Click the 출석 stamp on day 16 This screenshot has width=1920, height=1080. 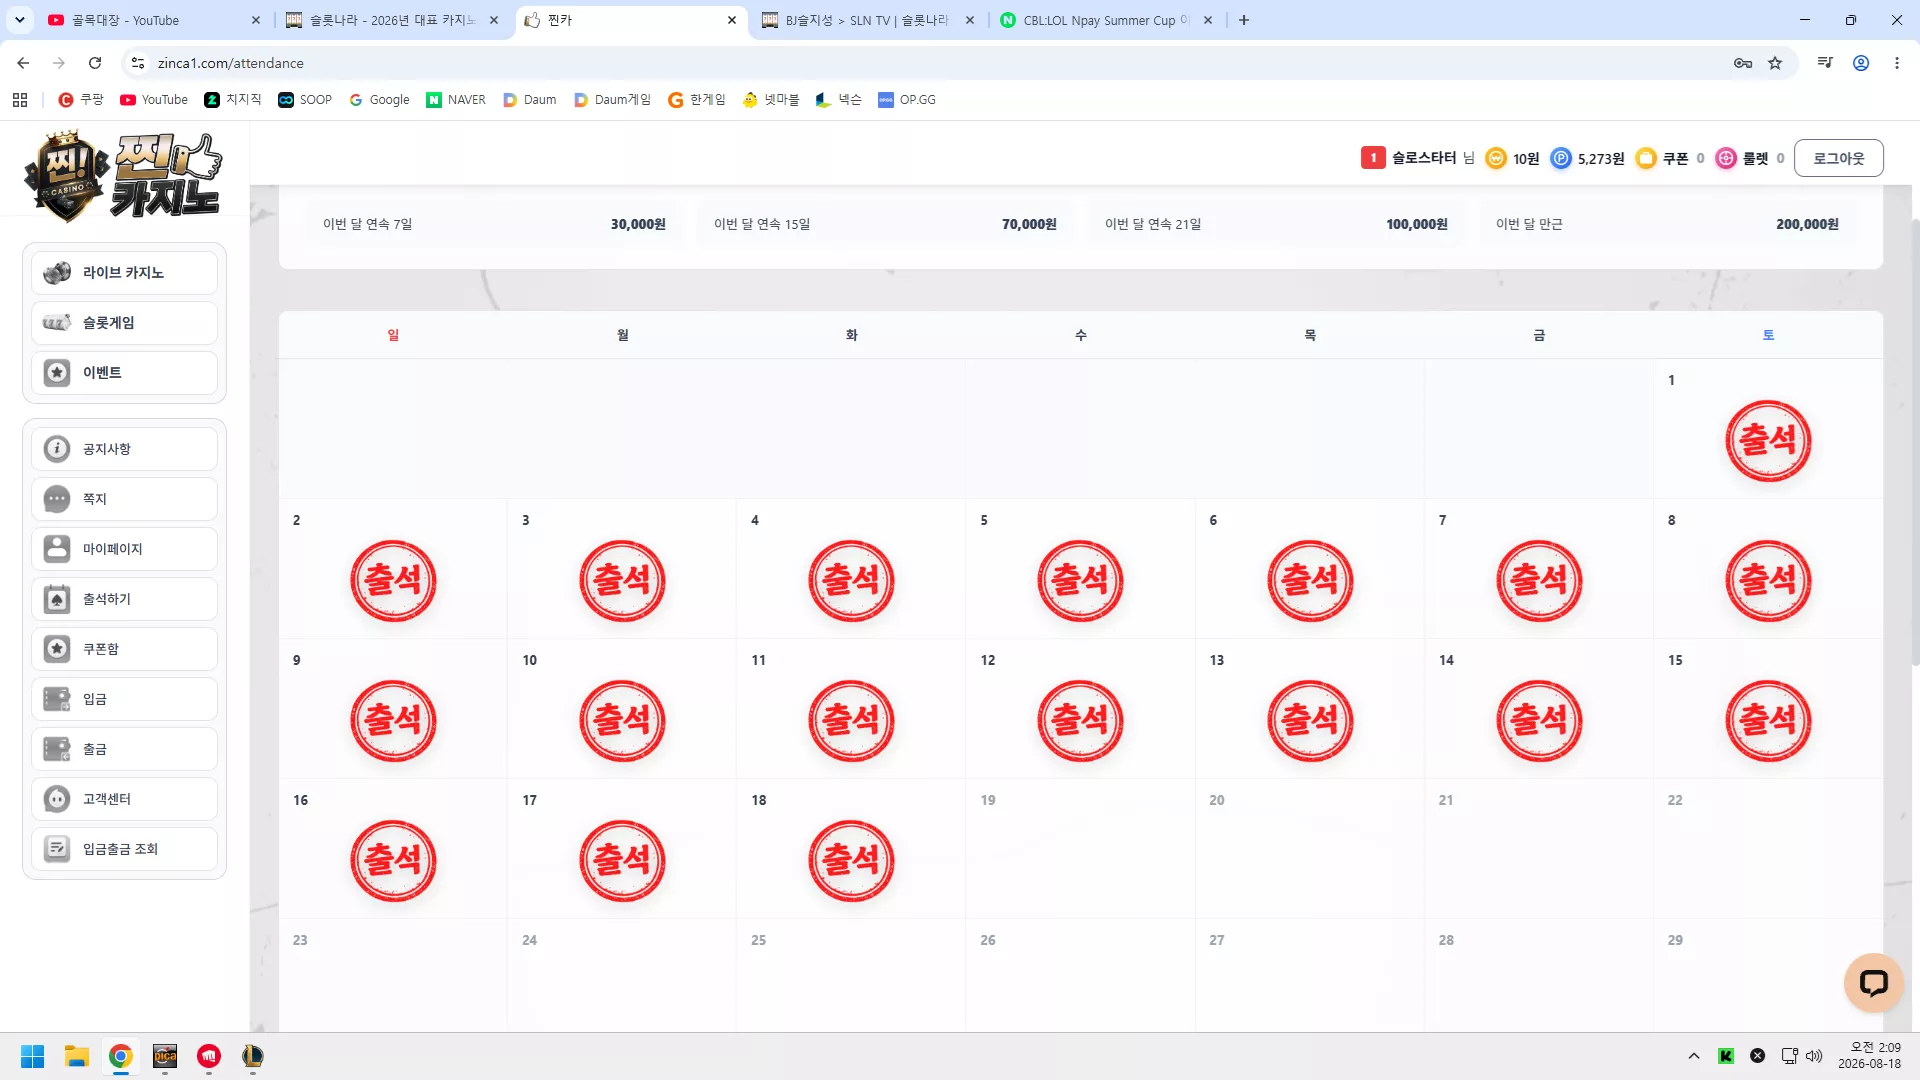pos(393,861)
